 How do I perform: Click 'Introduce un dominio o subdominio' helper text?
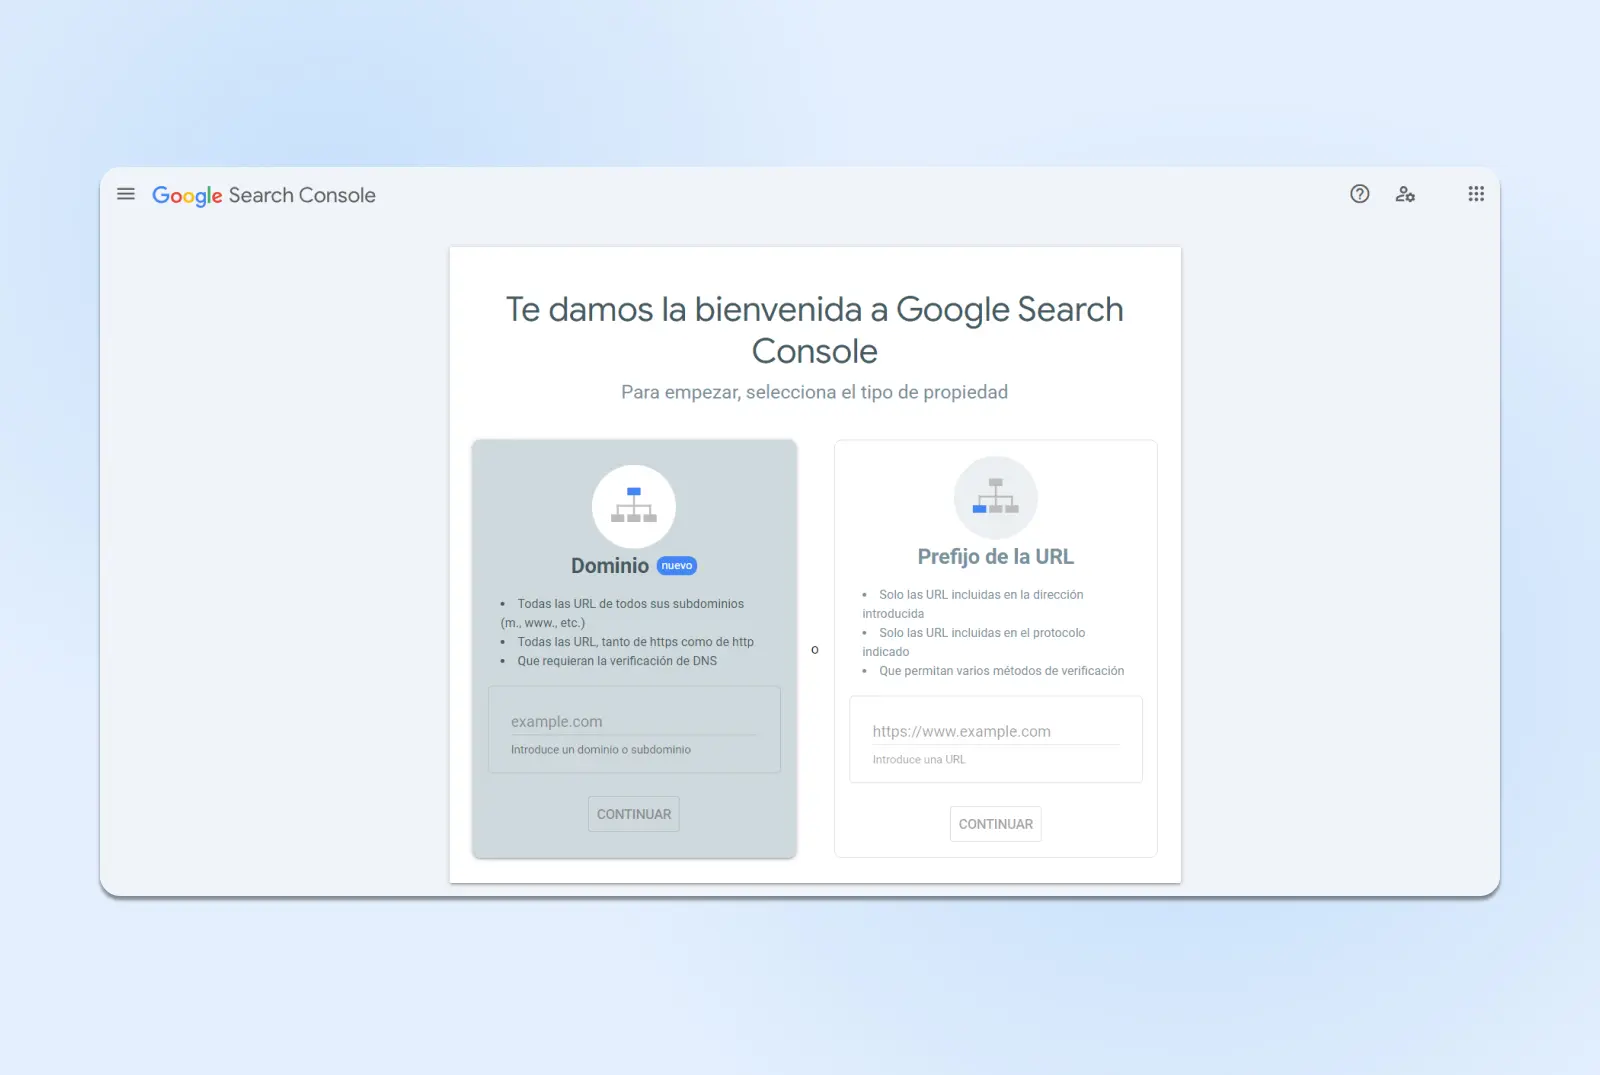601,750
